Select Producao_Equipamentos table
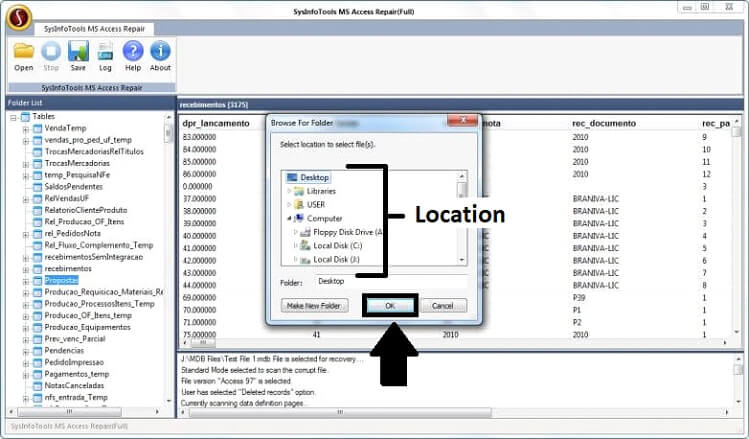 (87, 327)
